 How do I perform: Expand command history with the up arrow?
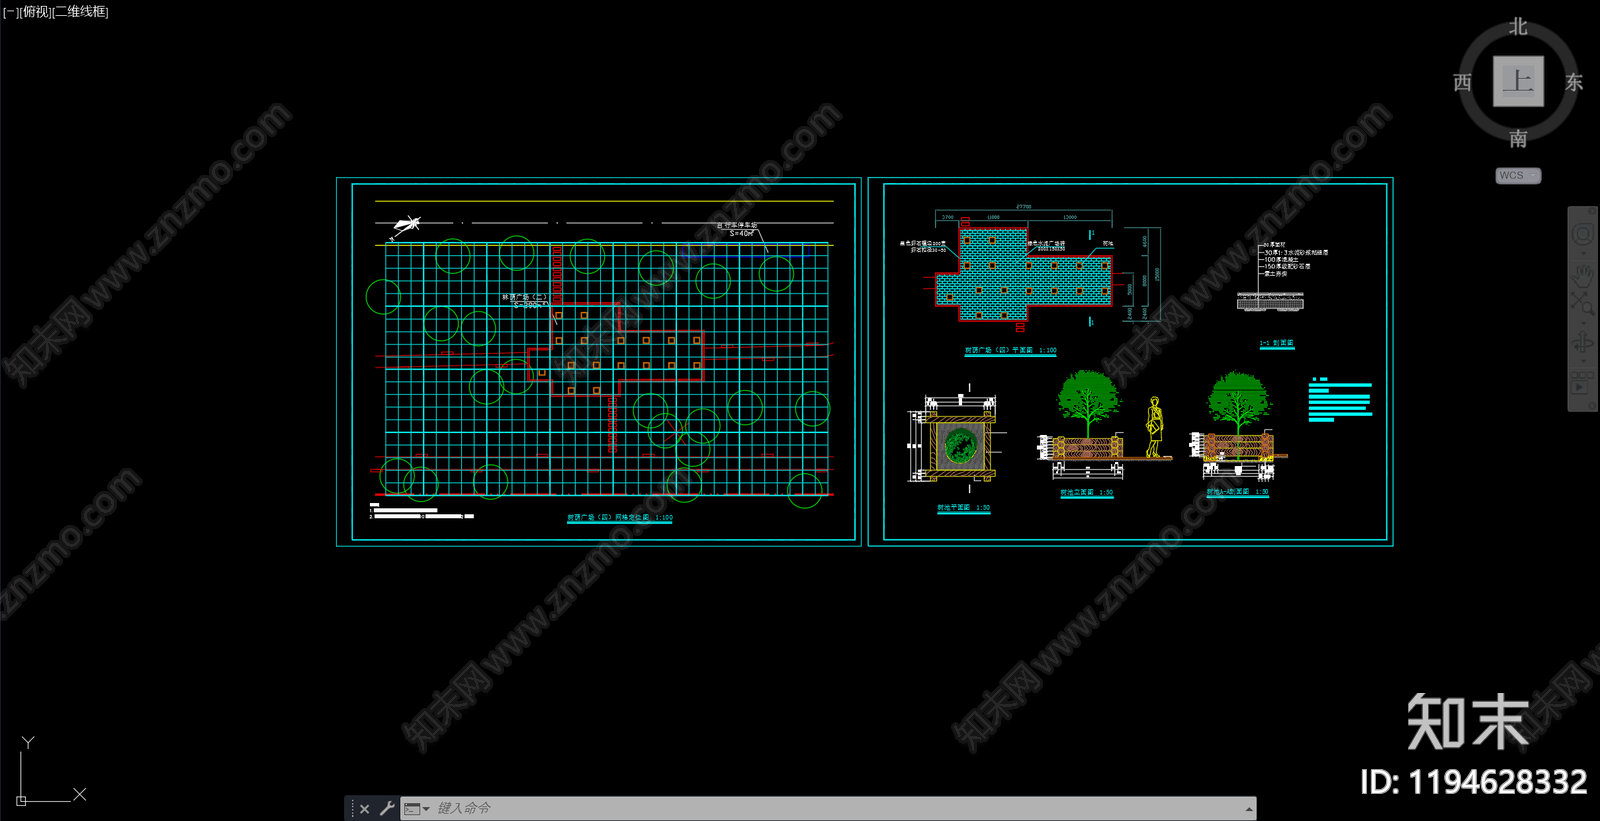tap(1248, 808)
